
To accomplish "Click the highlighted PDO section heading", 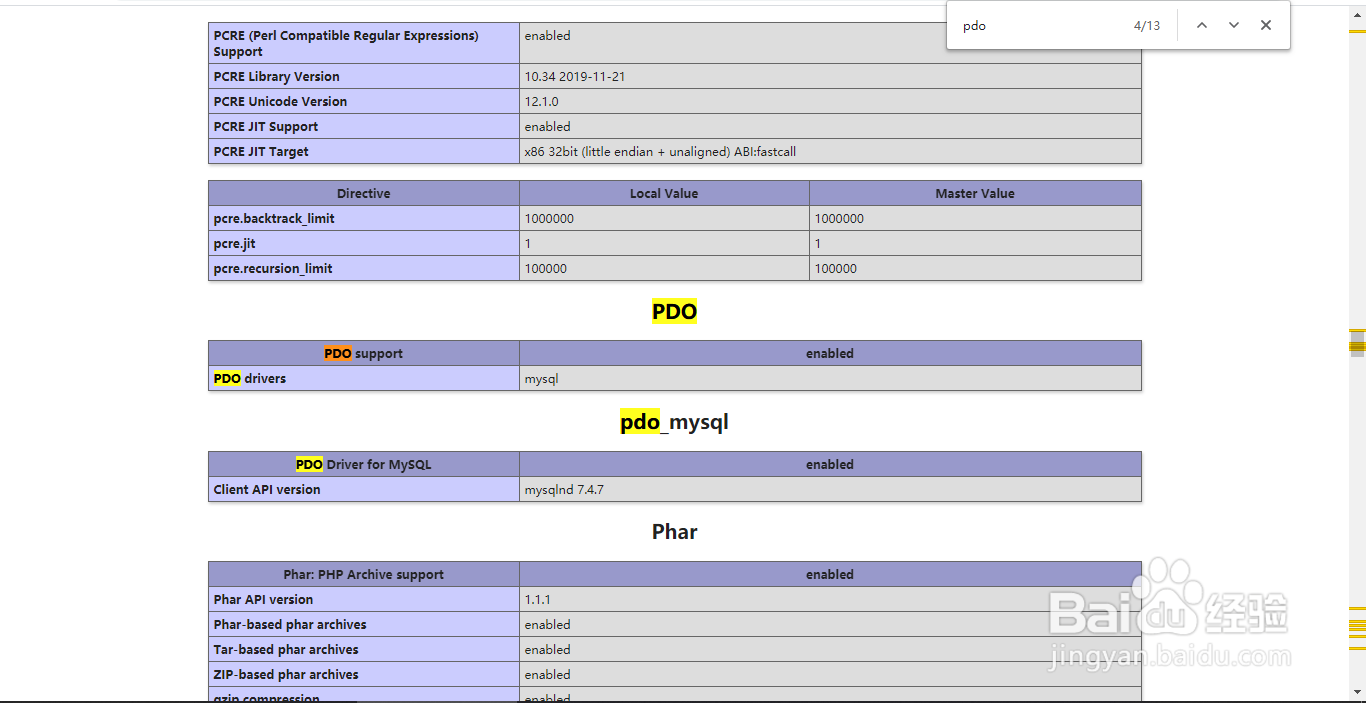I will pyautogui.click(x=674, y=312).
